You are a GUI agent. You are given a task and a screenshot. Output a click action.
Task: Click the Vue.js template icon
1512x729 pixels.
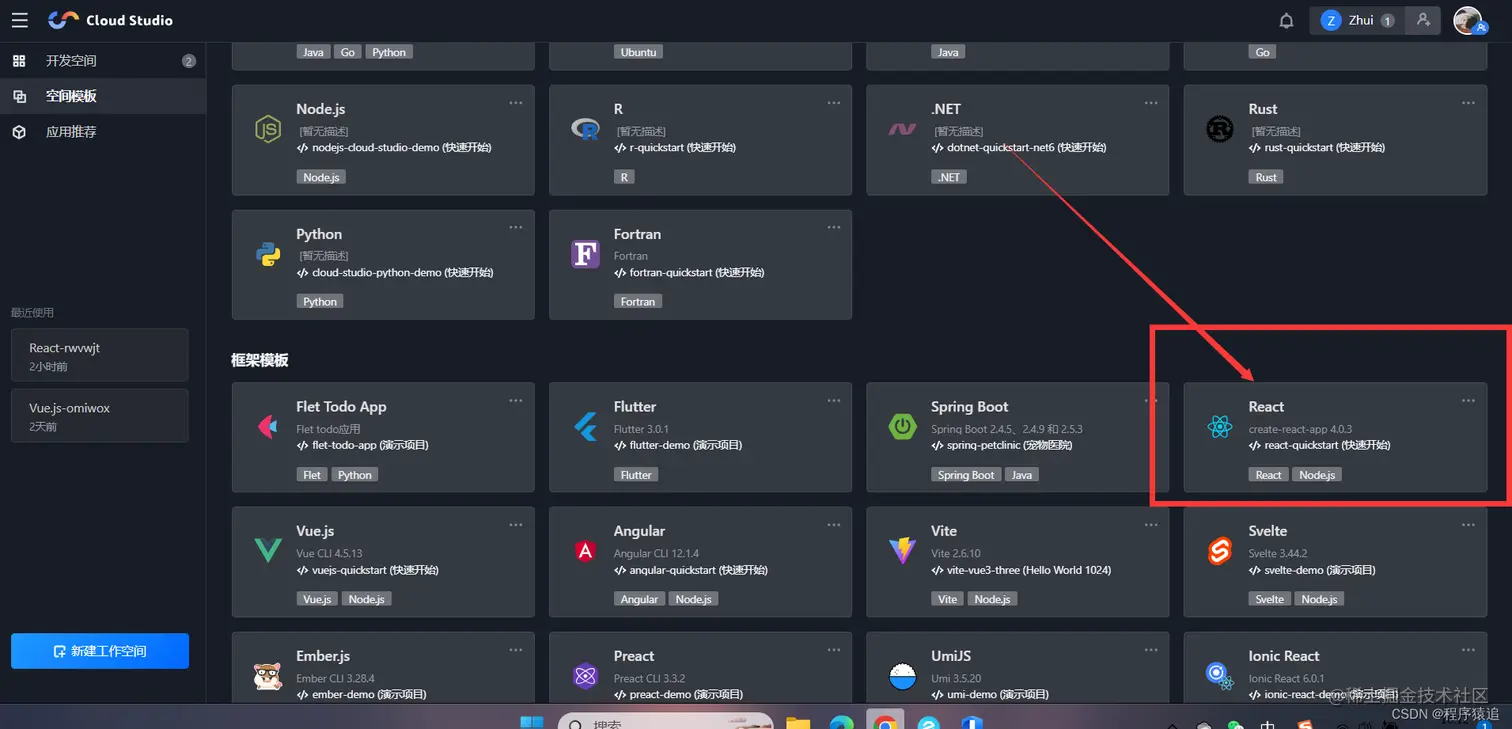(x=268, y=551)
